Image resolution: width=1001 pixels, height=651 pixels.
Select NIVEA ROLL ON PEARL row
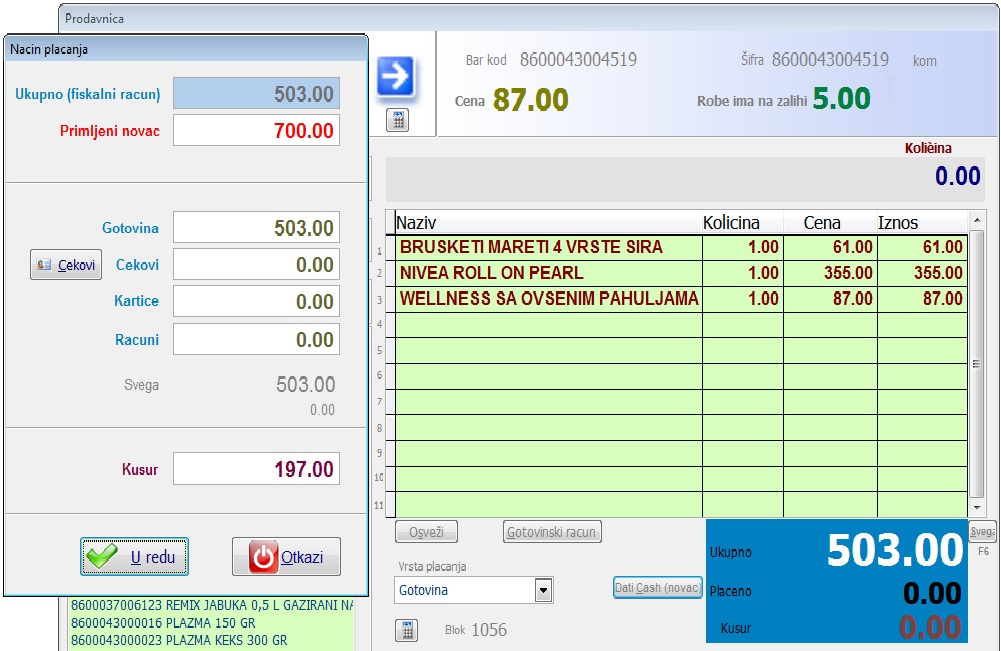click(549, 273)
